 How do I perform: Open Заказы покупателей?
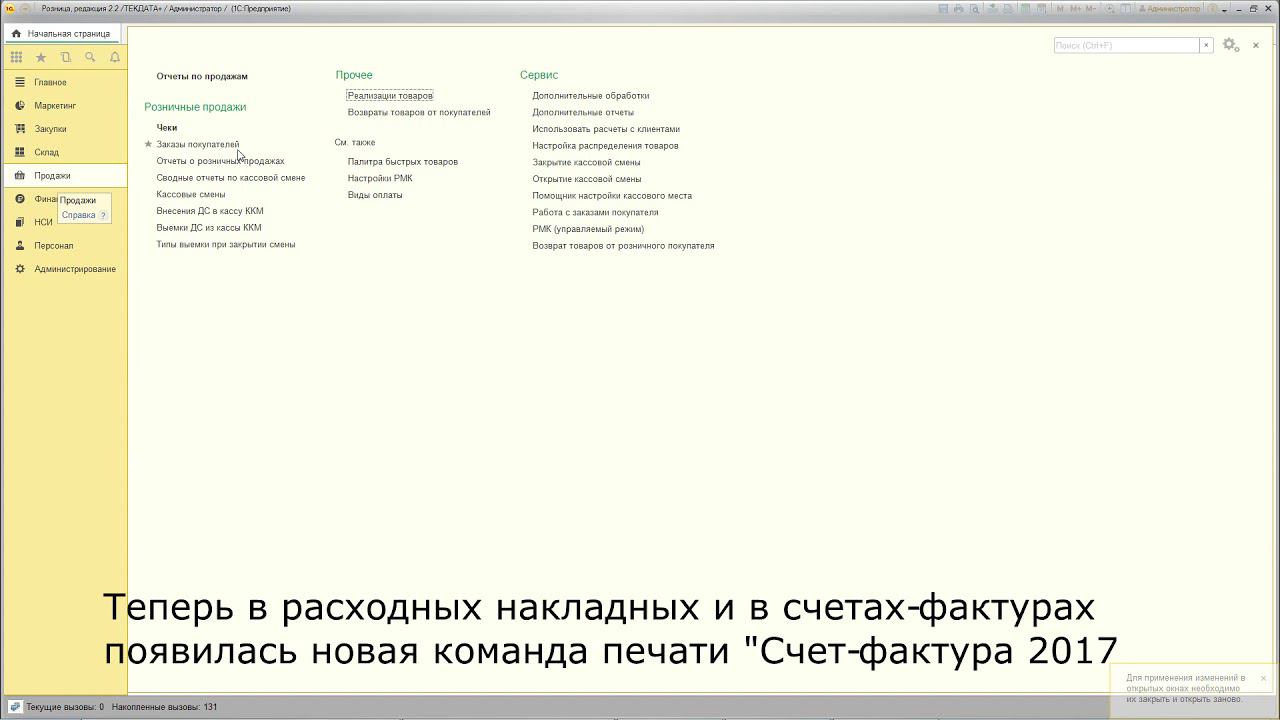198,144
